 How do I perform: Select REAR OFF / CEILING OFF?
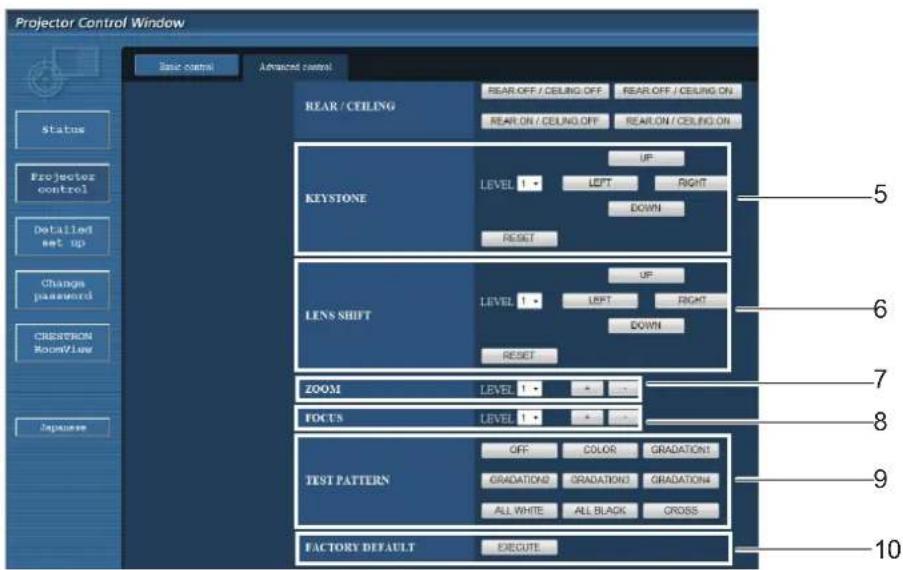click(x=545, y=91)
